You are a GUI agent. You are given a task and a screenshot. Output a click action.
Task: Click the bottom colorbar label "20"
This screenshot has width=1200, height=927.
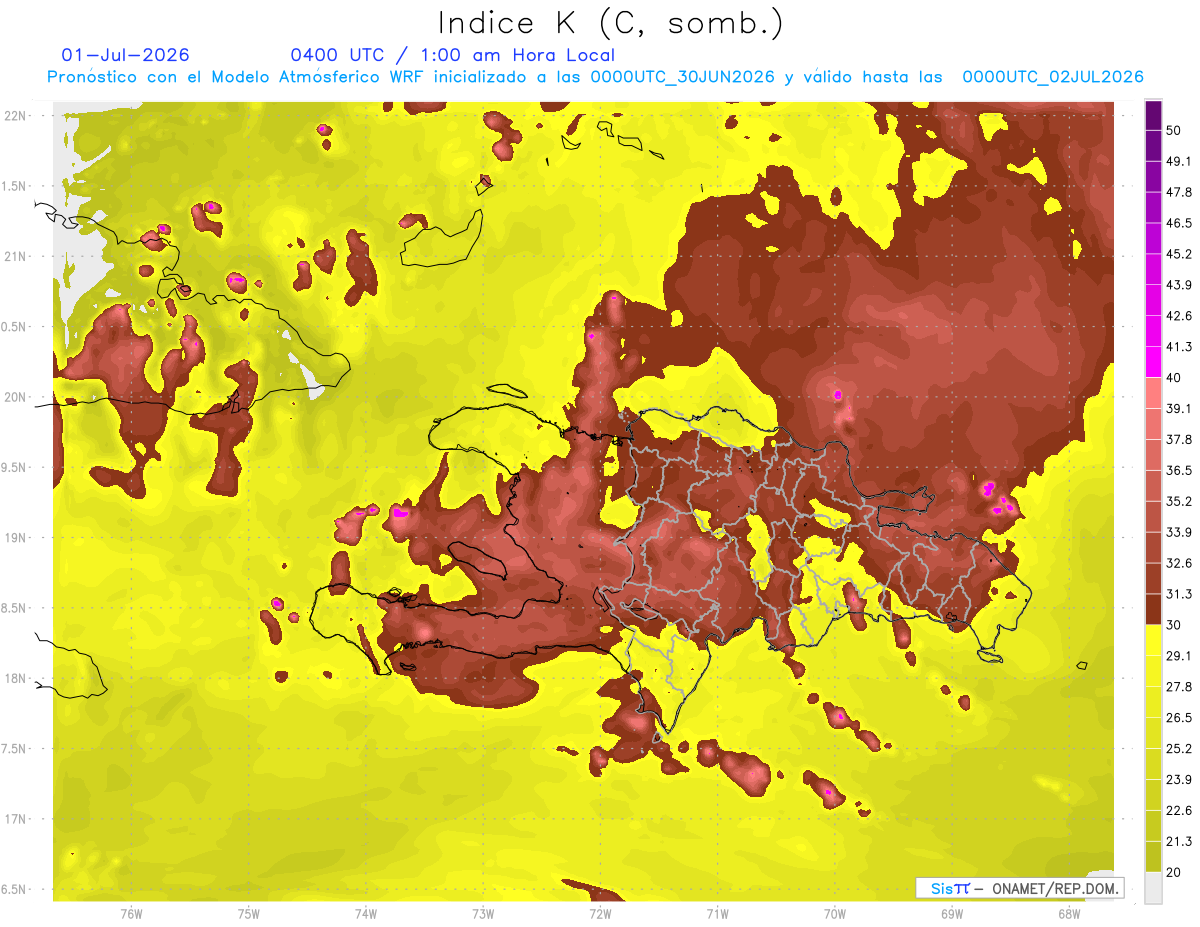point(1175,872)
